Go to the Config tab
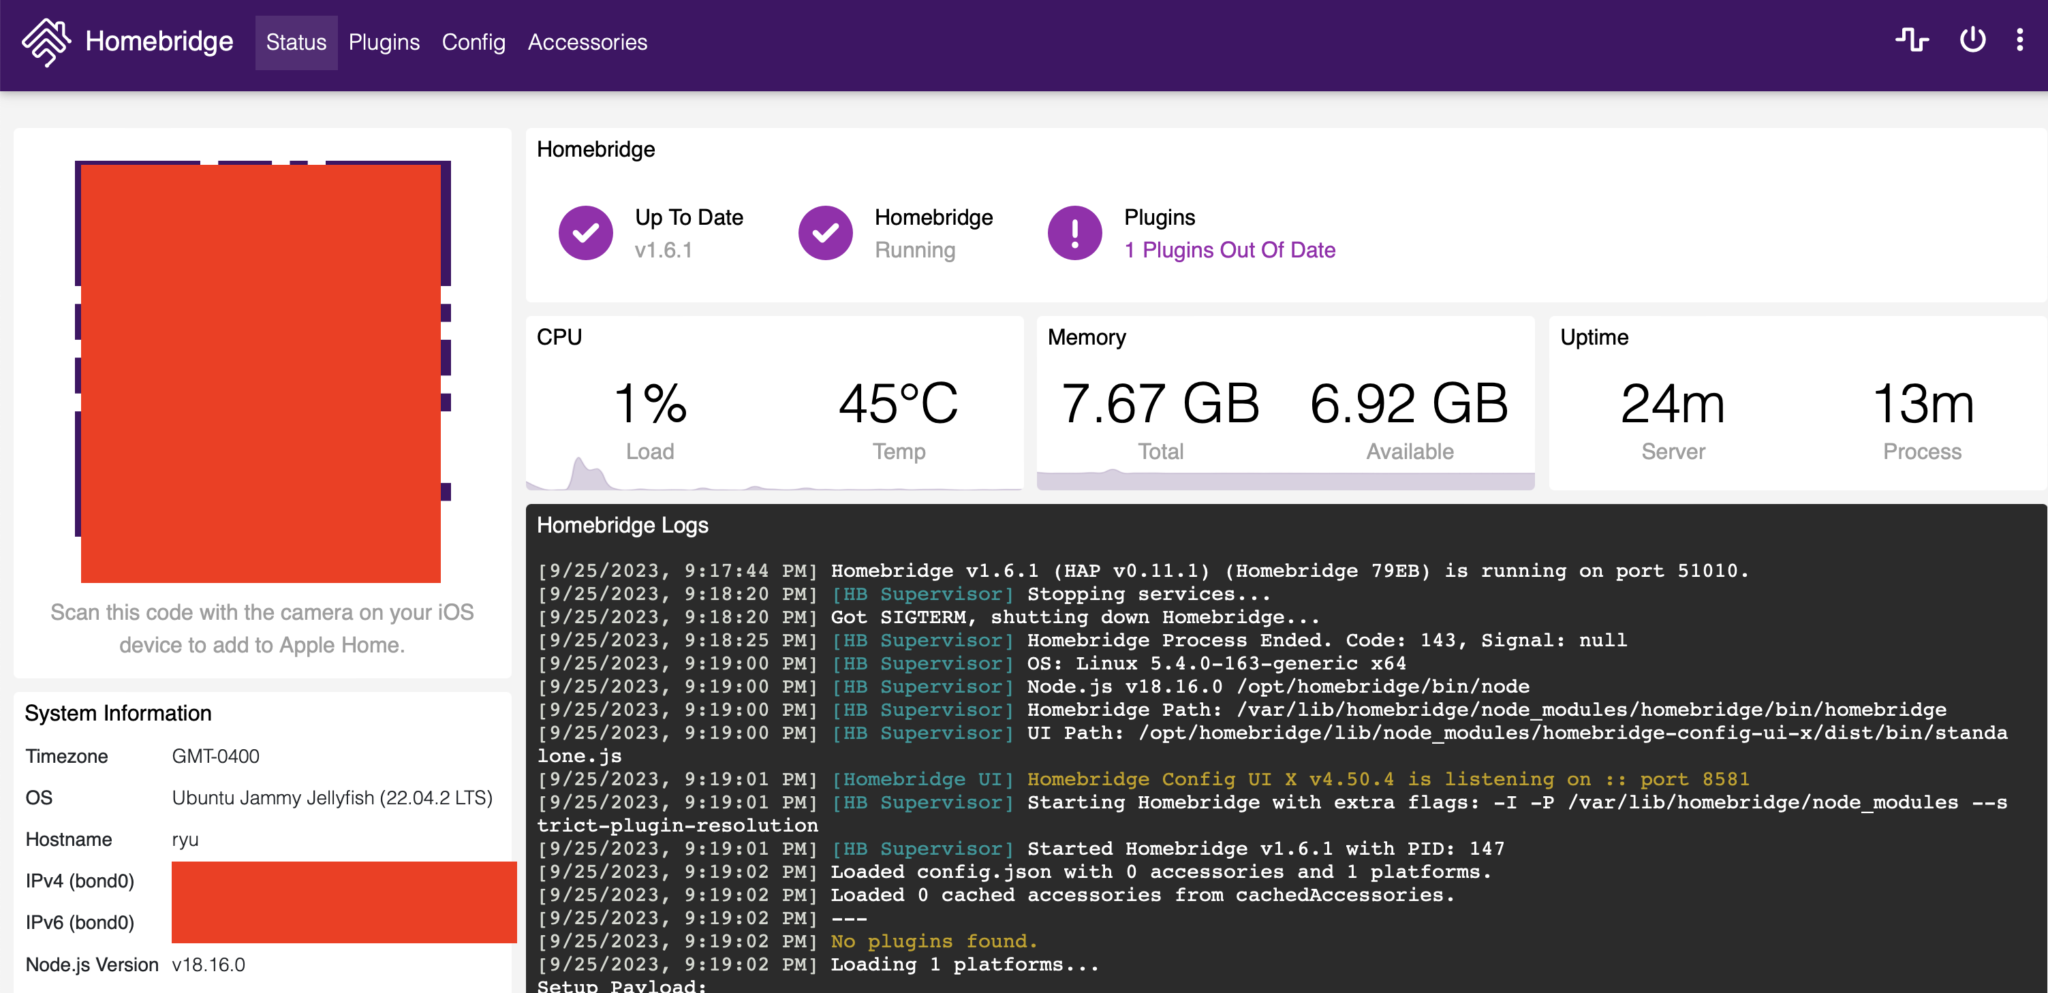Screen dimensions: 2048x993 [473, 42]
